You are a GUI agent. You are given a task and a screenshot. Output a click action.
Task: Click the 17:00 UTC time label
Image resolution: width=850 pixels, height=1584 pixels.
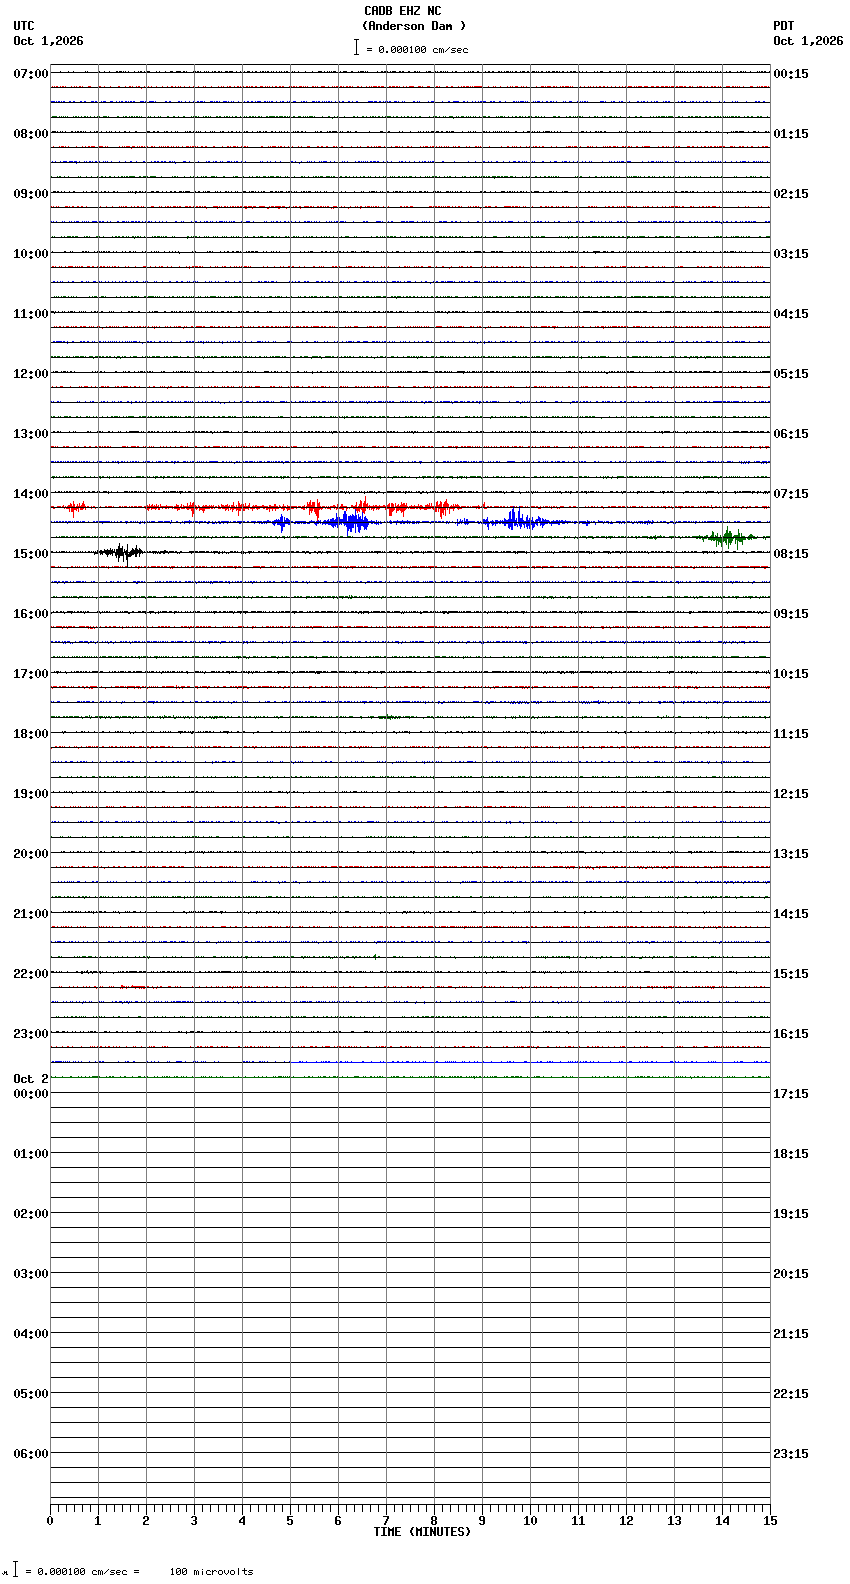coord(31,674)
